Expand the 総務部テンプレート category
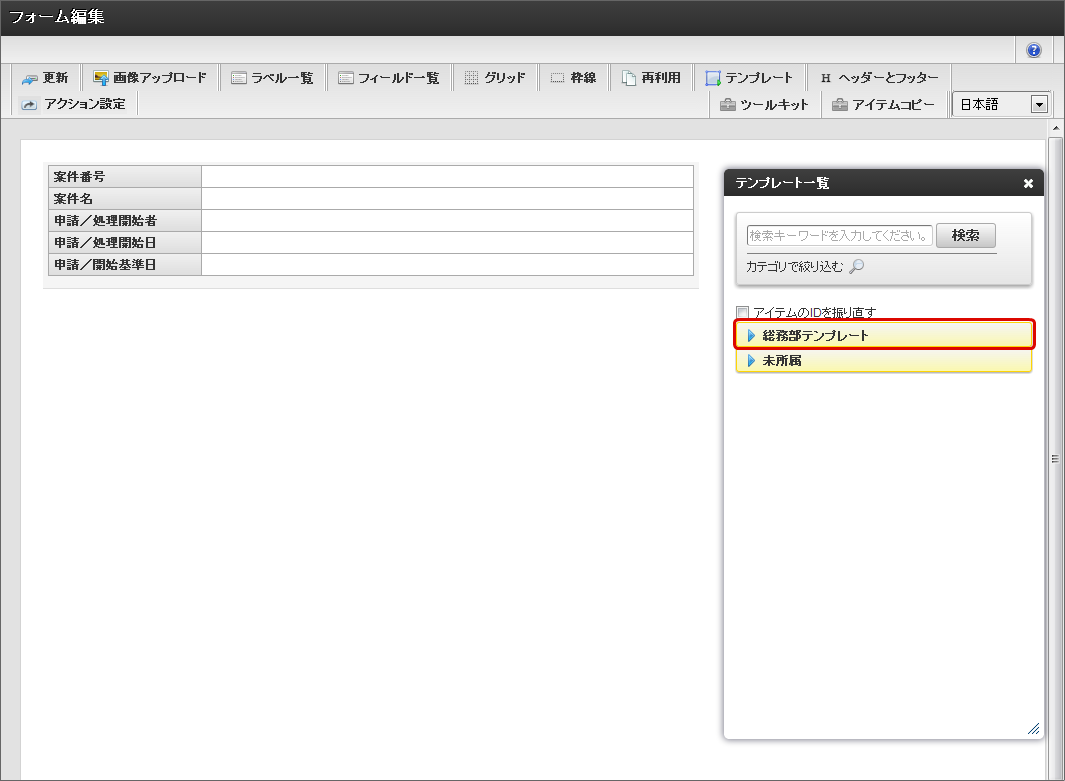Image resolution: width=1065 pixels, height=781 pixels. coord(752,336)
